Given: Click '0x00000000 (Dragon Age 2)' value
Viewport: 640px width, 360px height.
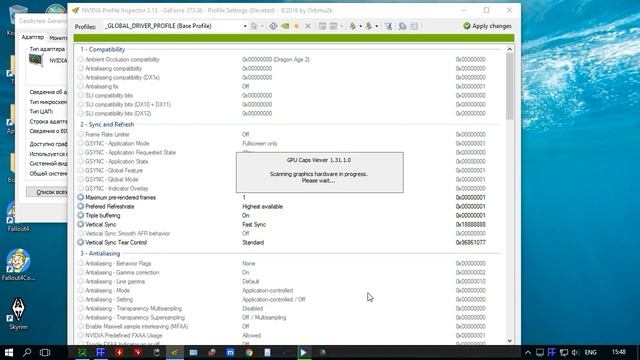Looking at the screenshot, I should (276, 60).
